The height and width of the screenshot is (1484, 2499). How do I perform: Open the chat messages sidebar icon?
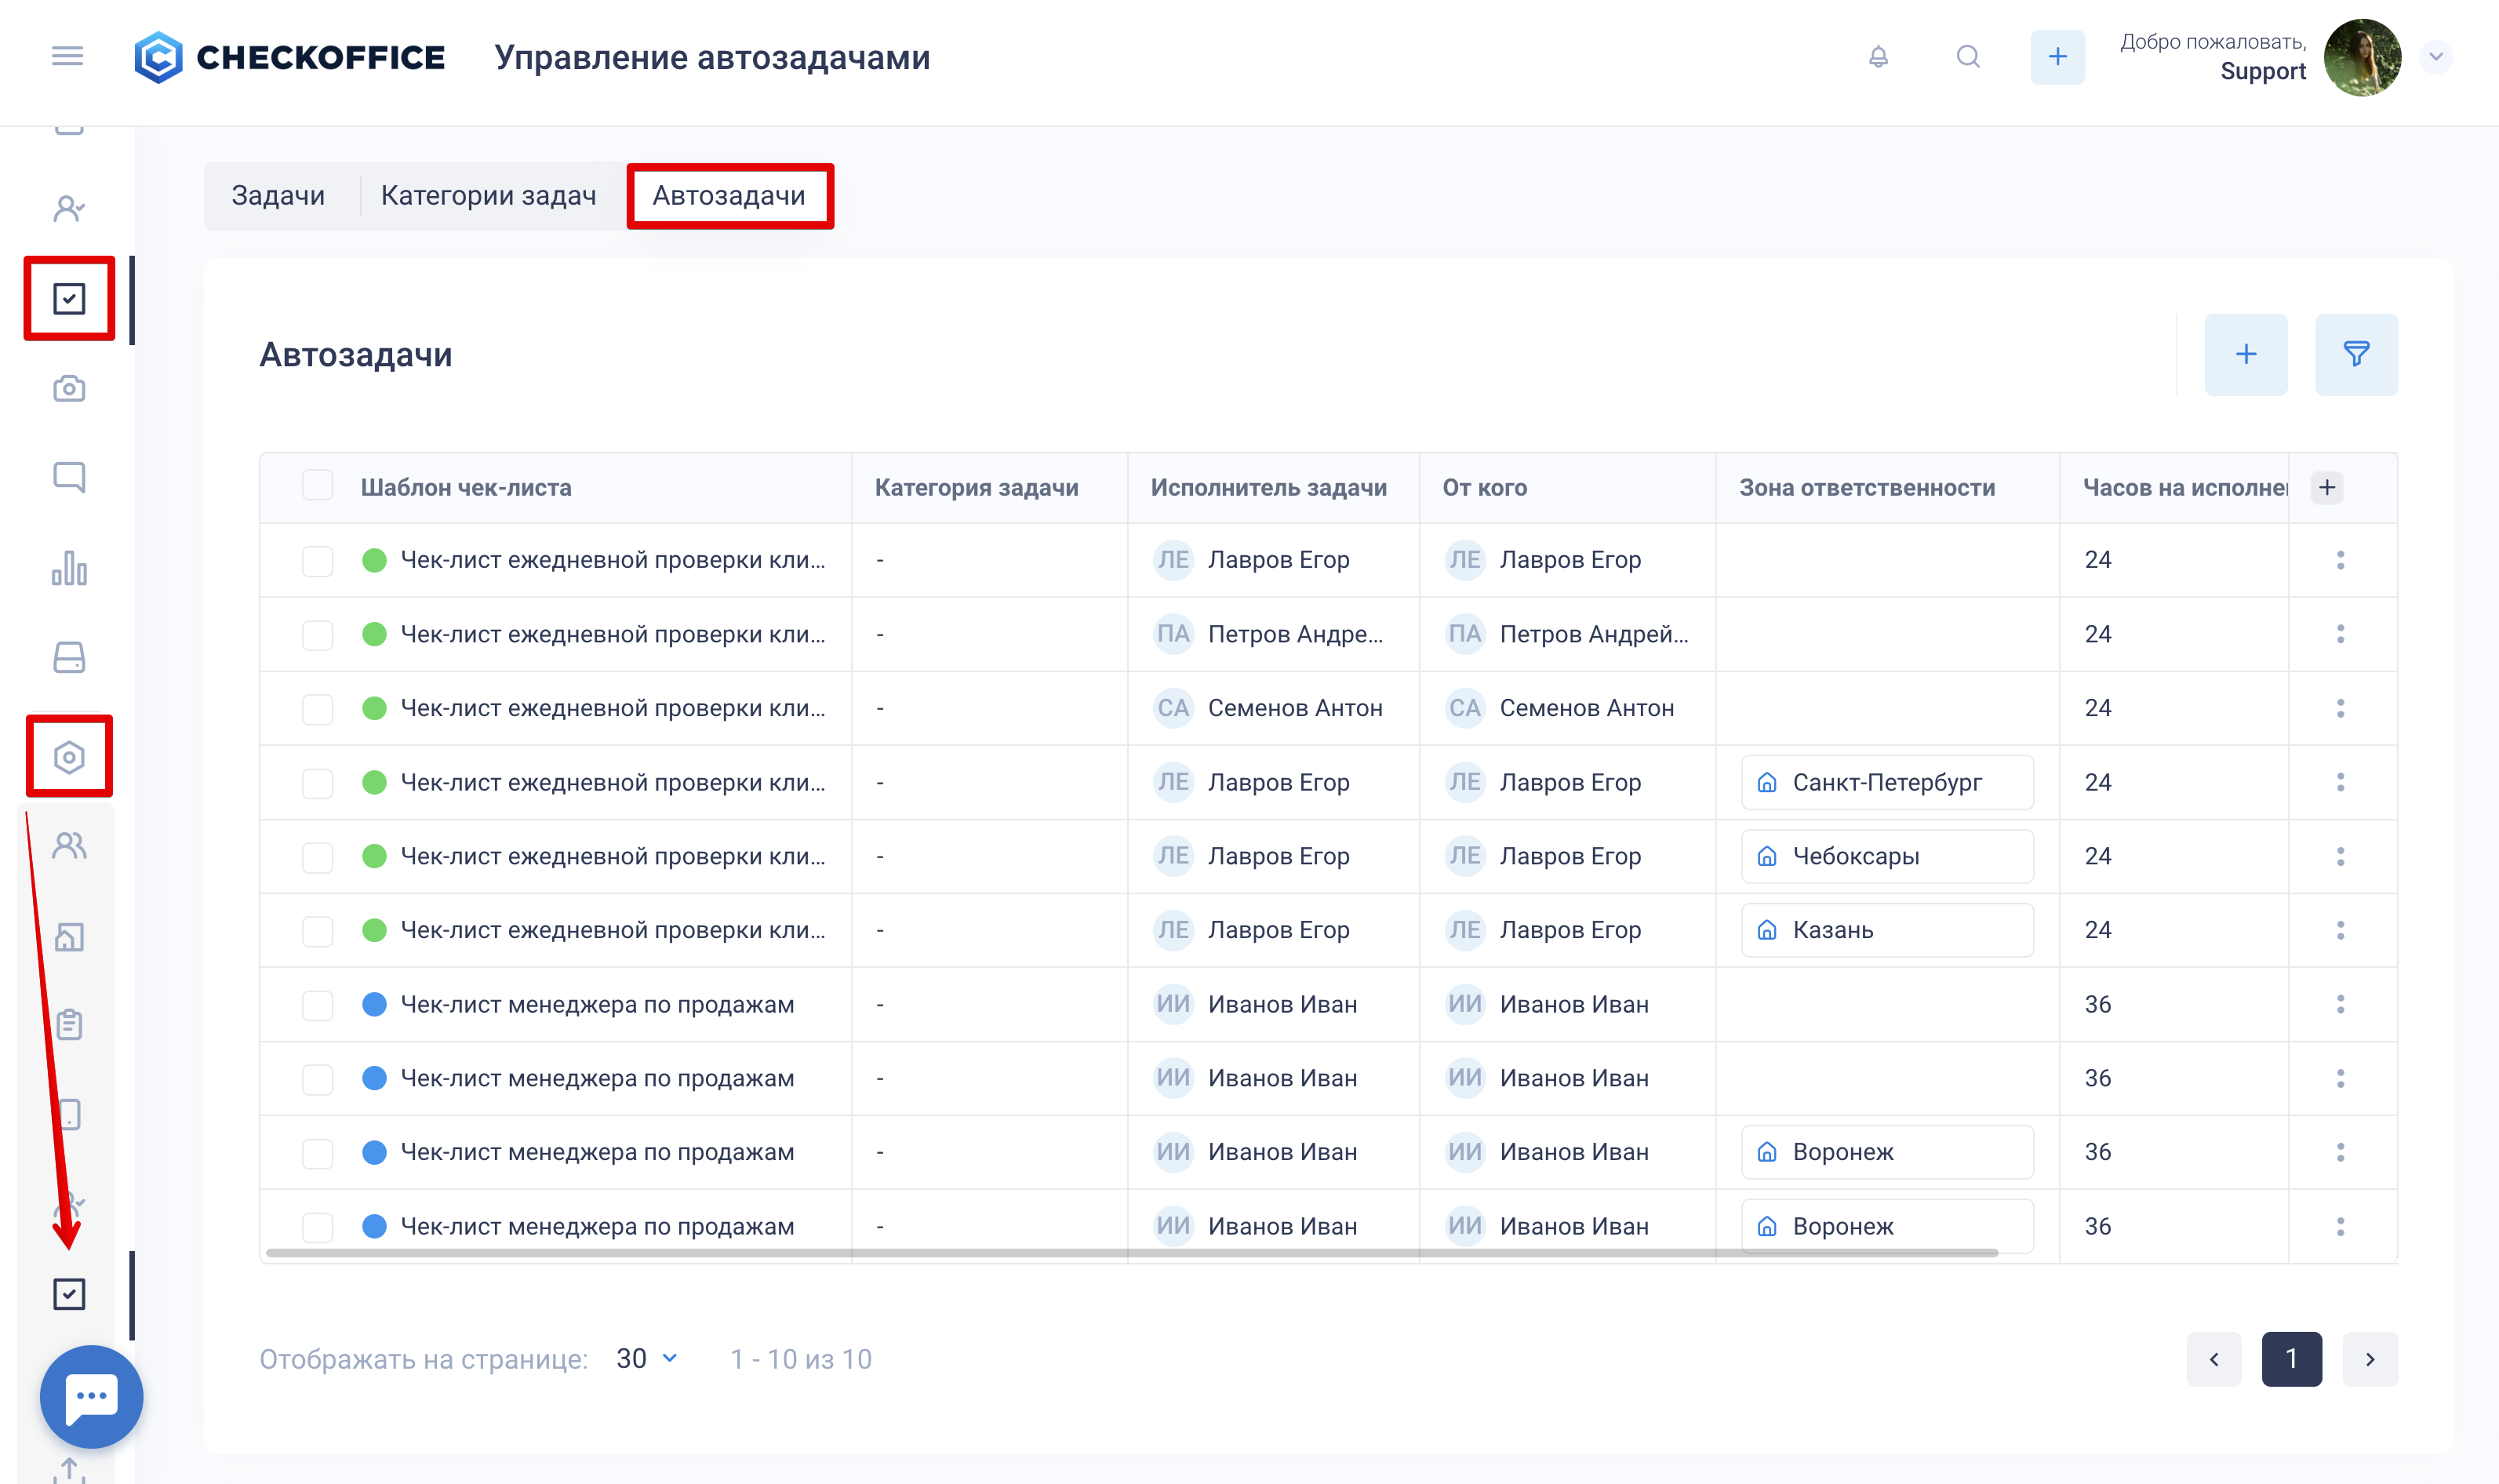(x=69, y=477)
